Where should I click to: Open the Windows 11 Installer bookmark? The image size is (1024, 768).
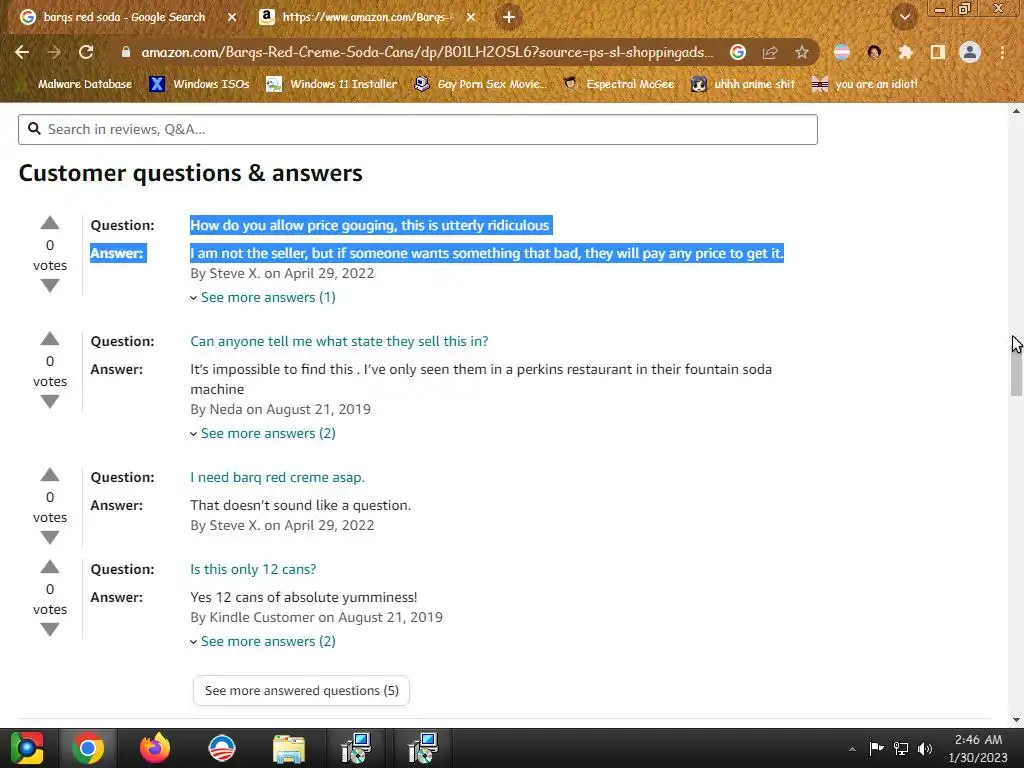click(x=332, y=84)
